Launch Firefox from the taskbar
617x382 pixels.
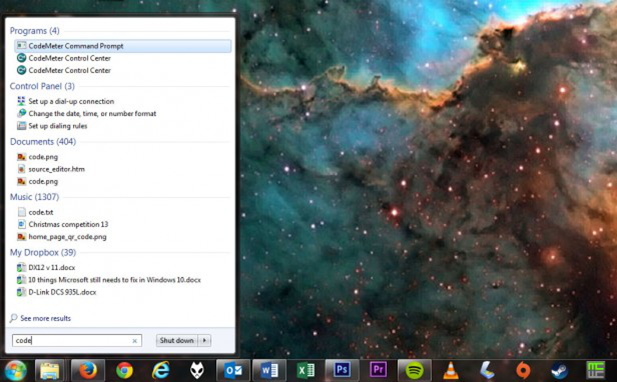[88, 370]
